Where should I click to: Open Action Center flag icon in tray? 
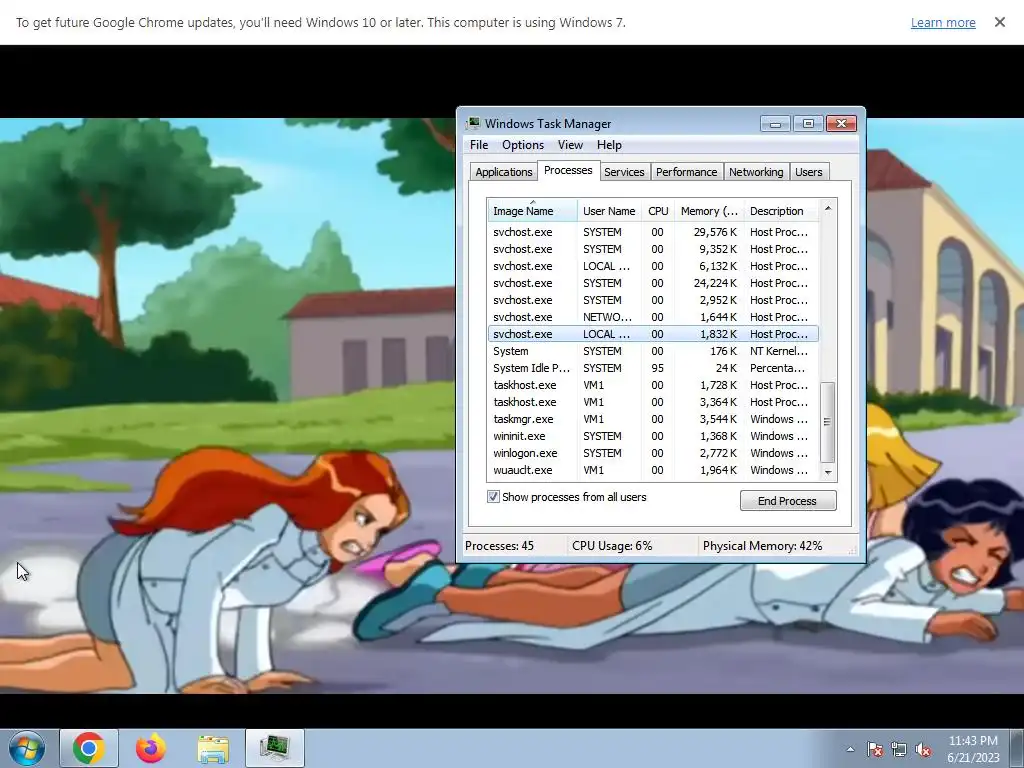875,749
